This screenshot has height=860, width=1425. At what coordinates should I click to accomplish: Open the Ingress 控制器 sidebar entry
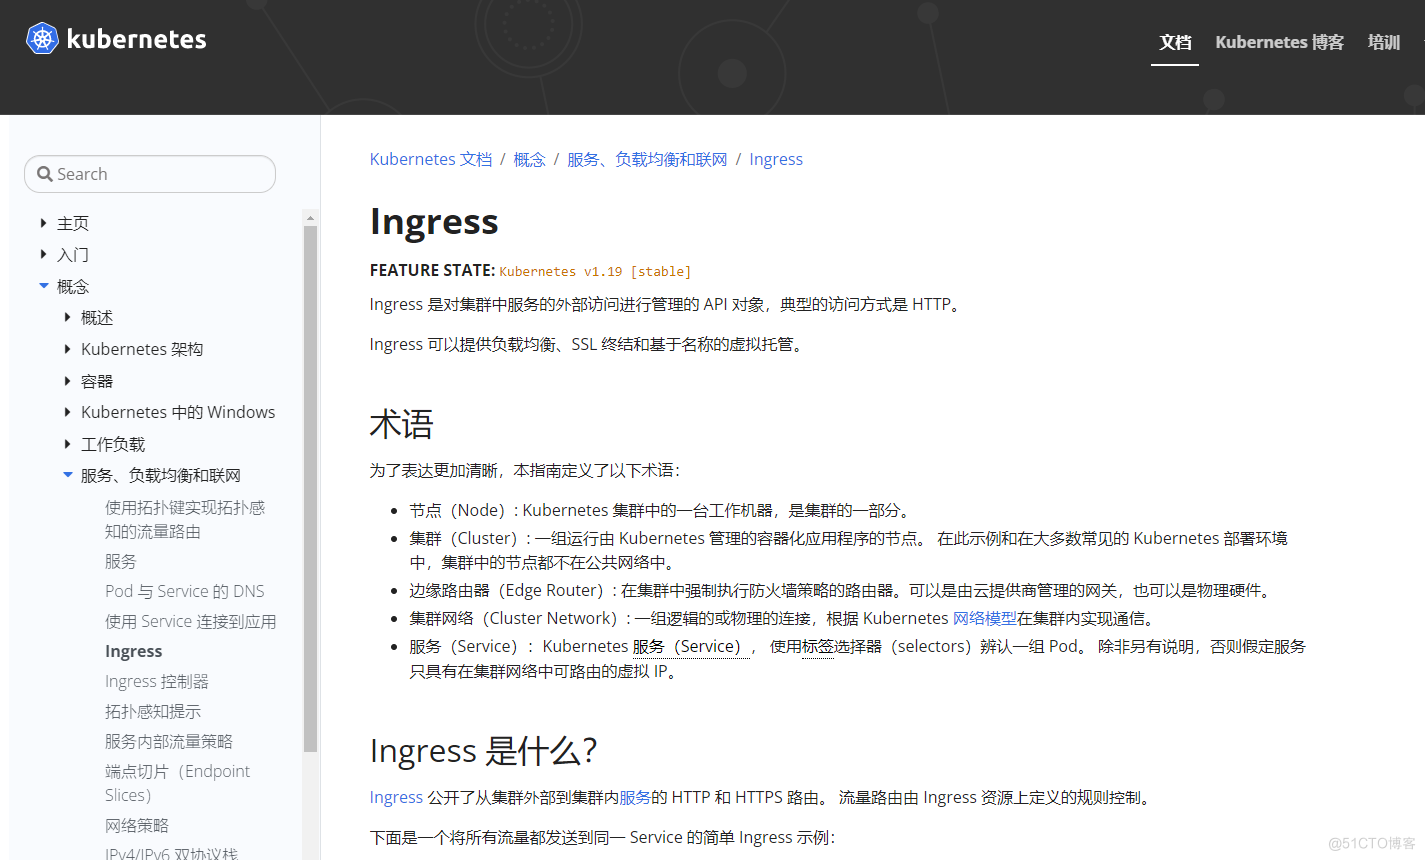point(157,680)
